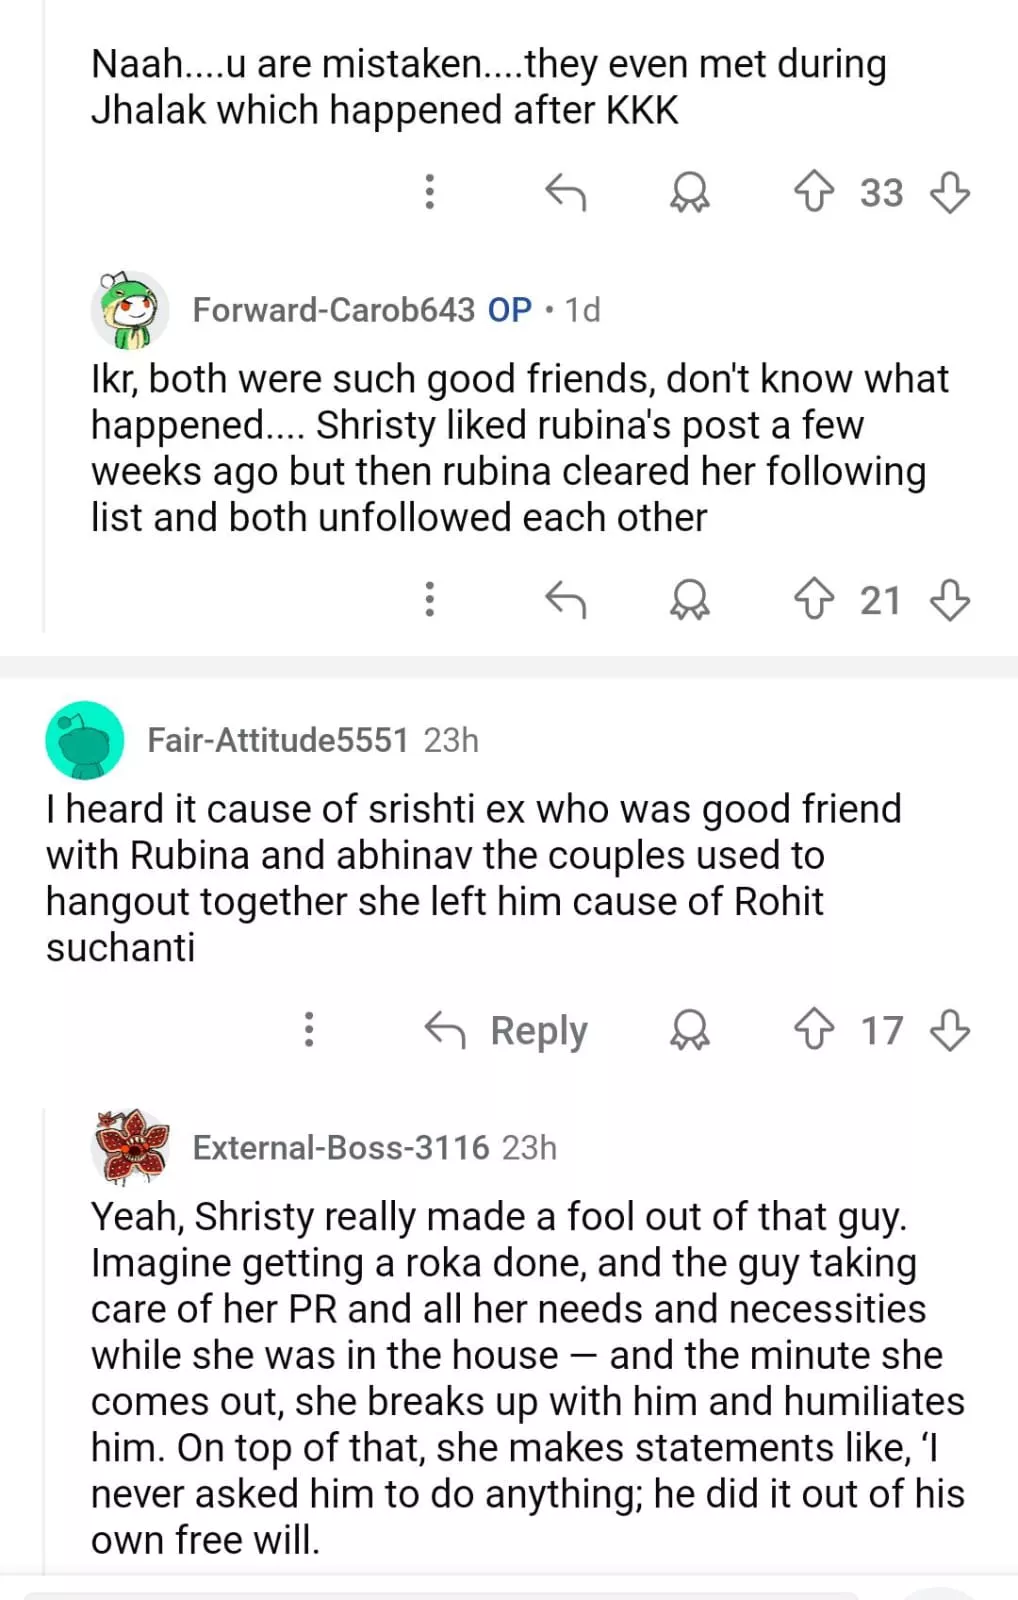Image resolution: width=1018 pixels, height=1600 pixels.
Task: Award Forward-Carob643's comment
Action: click(x=689, y=600)
